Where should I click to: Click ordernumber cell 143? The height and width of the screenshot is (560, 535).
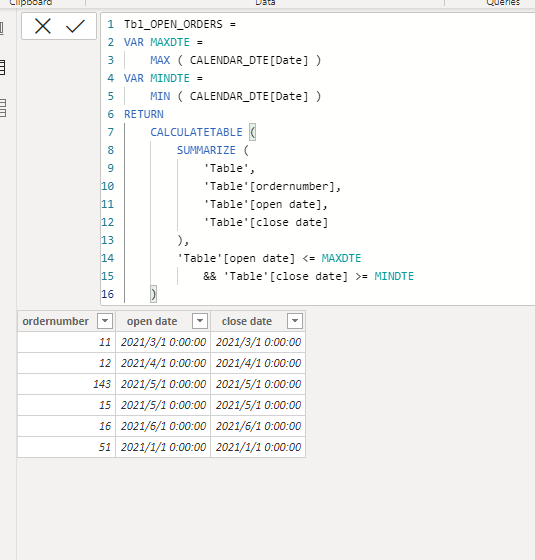click(66, 384)
